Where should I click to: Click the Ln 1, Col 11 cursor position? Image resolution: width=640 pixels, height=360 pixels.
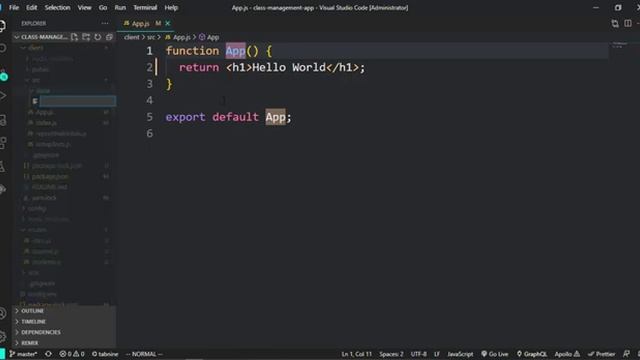click(356, 354)
